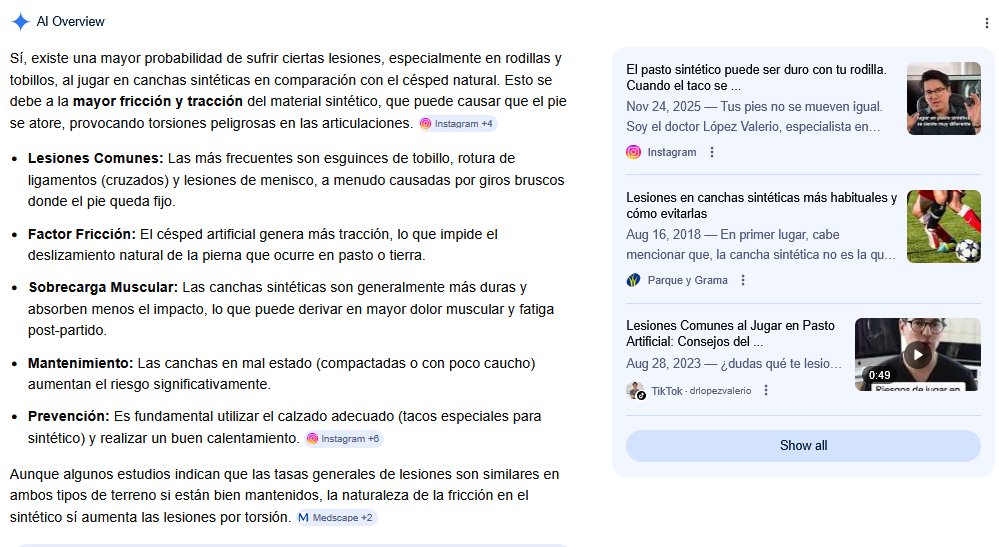Click the Instagram logo under first result
The height and width of the screenshot is (547, 999).
click(x=633, y=152)
